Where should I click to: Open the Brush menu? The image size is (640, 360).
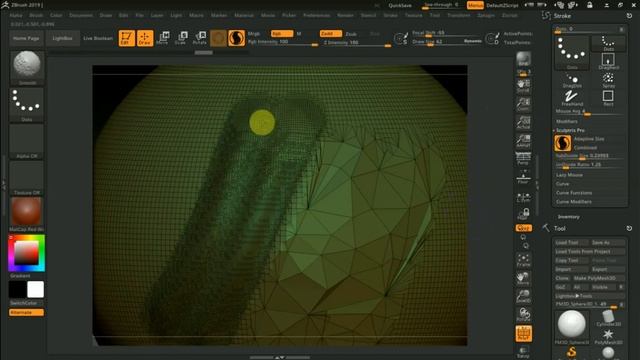point(36,15)
